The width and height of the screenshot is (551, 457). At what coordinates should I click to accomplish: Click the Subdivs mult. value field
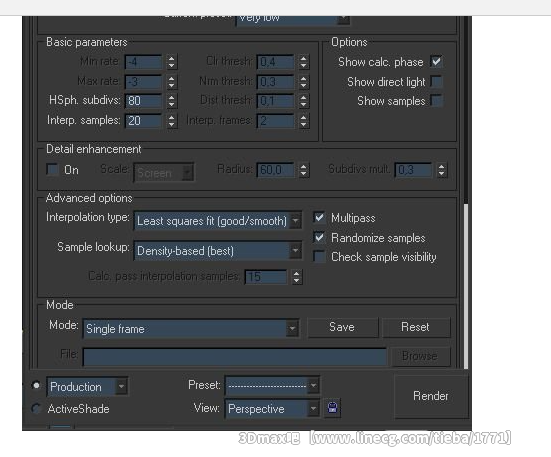(414, 170)
